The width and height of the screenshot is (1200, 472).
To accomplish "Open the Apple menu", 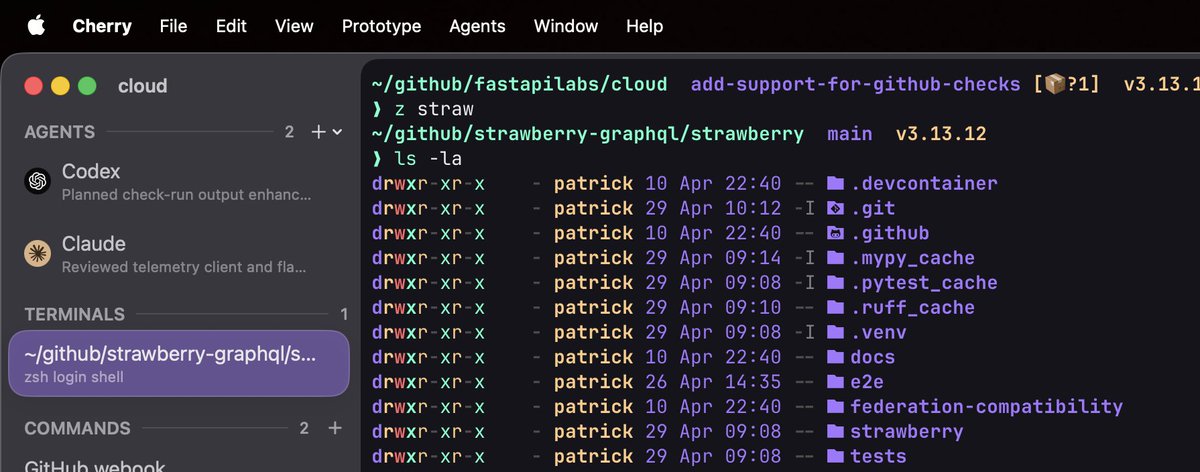I will click(x=36, y=25).
